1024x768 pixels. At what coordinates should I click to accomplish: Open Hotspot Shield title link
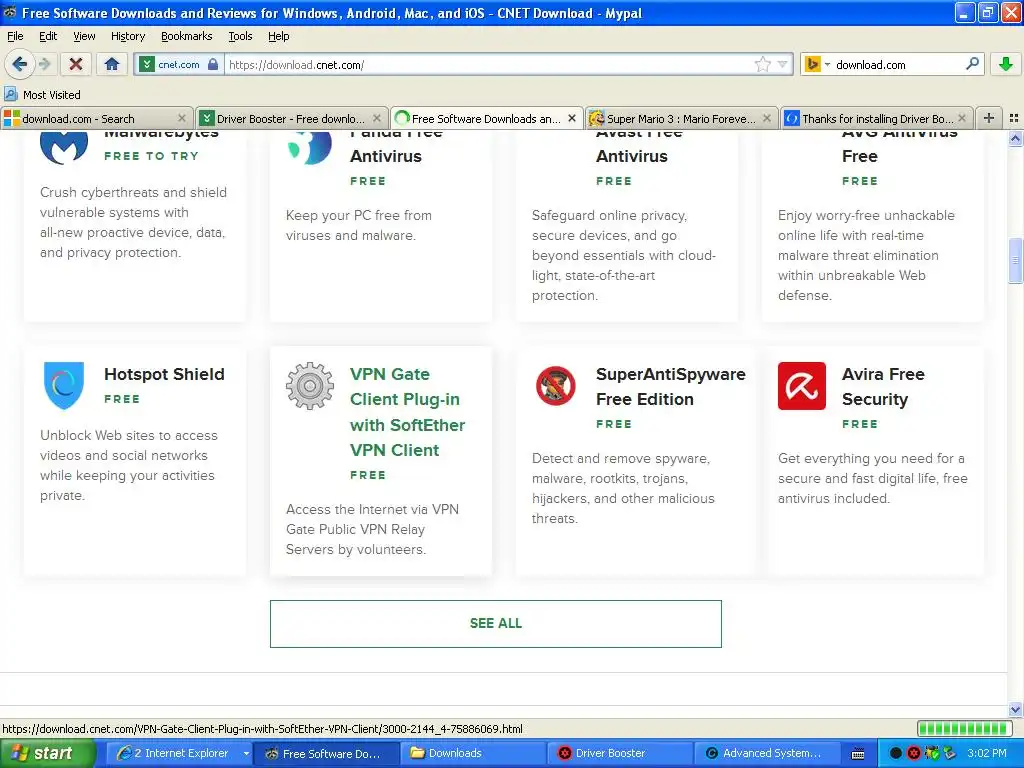click(164, 374)
